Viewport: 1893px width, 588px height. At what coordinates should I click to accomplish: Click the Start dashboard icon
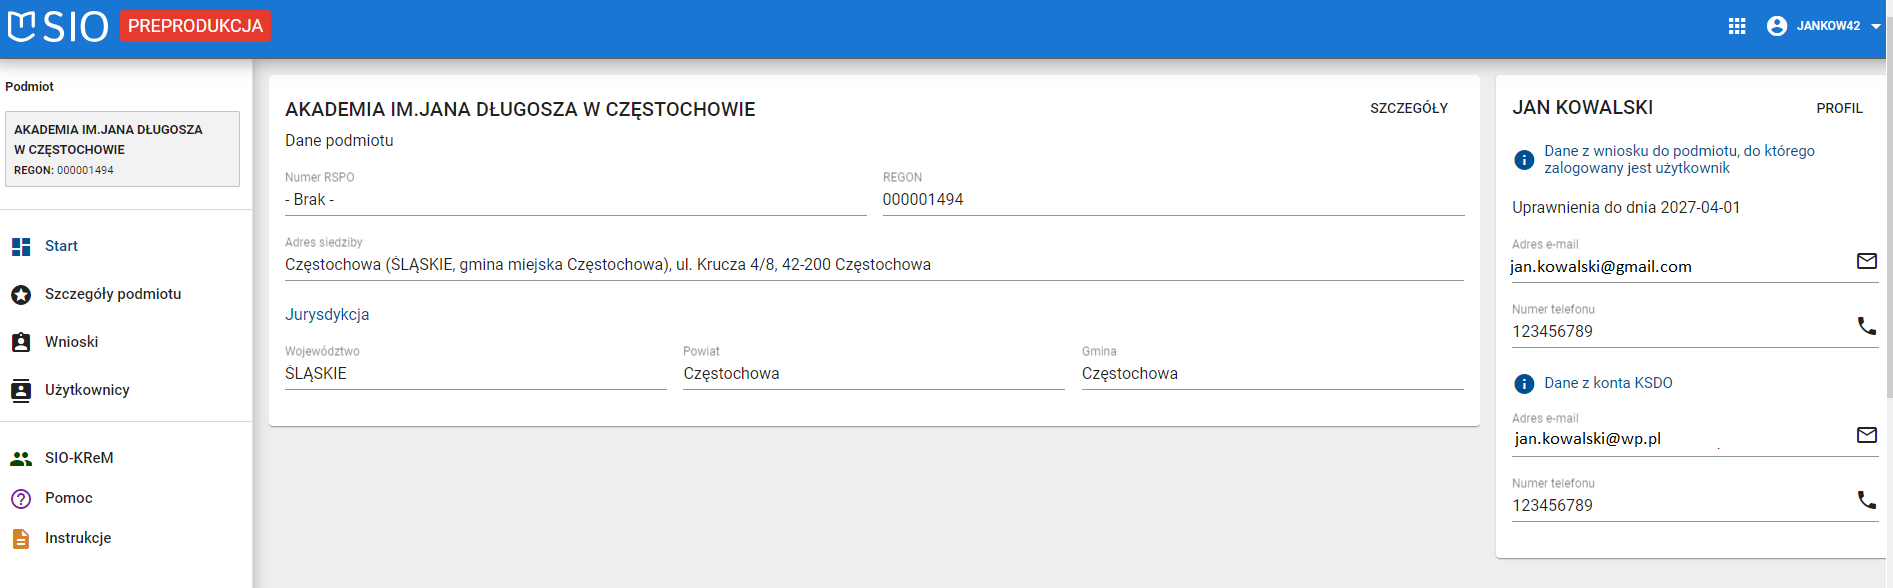[21, 246]
